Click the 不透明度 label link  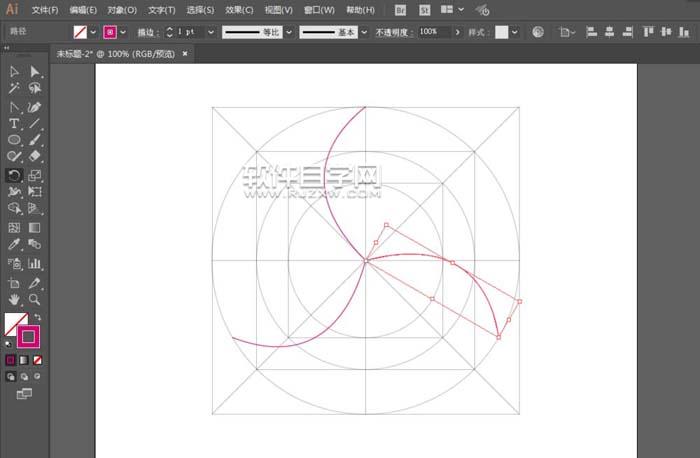click(393, 32)
